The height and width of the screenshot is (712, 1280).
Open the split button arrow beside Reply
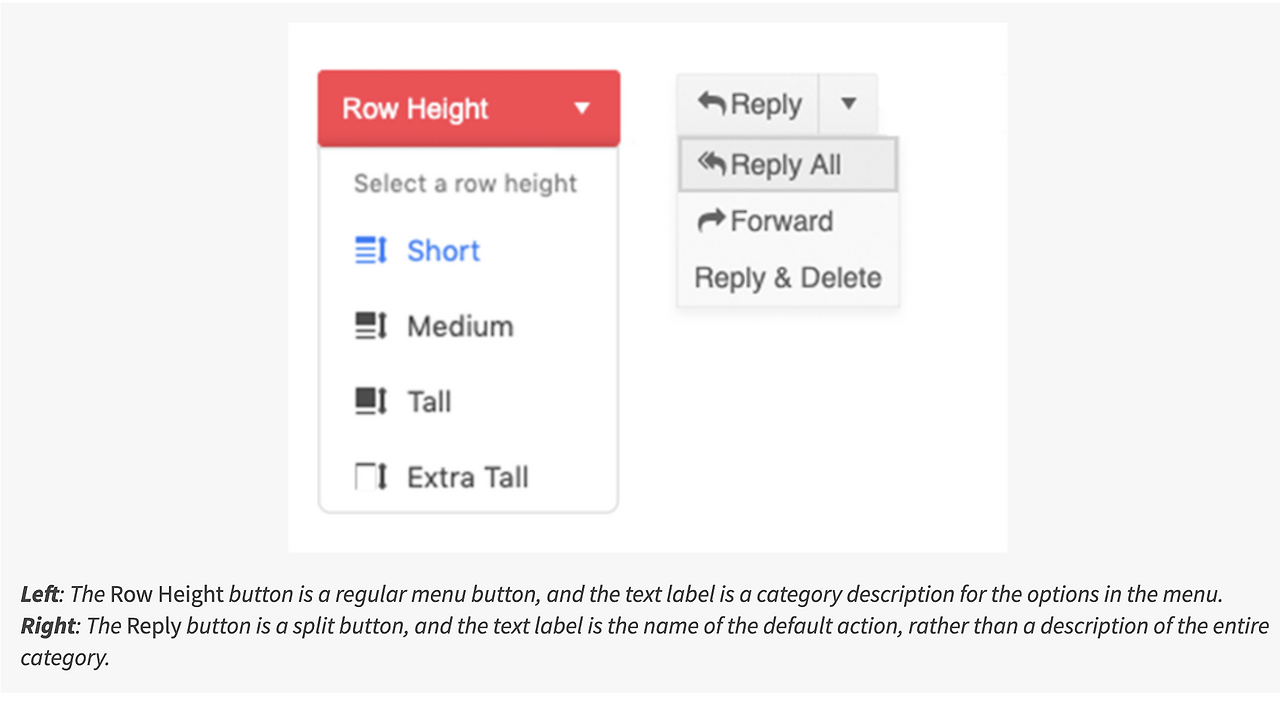[x=848, y=103]
